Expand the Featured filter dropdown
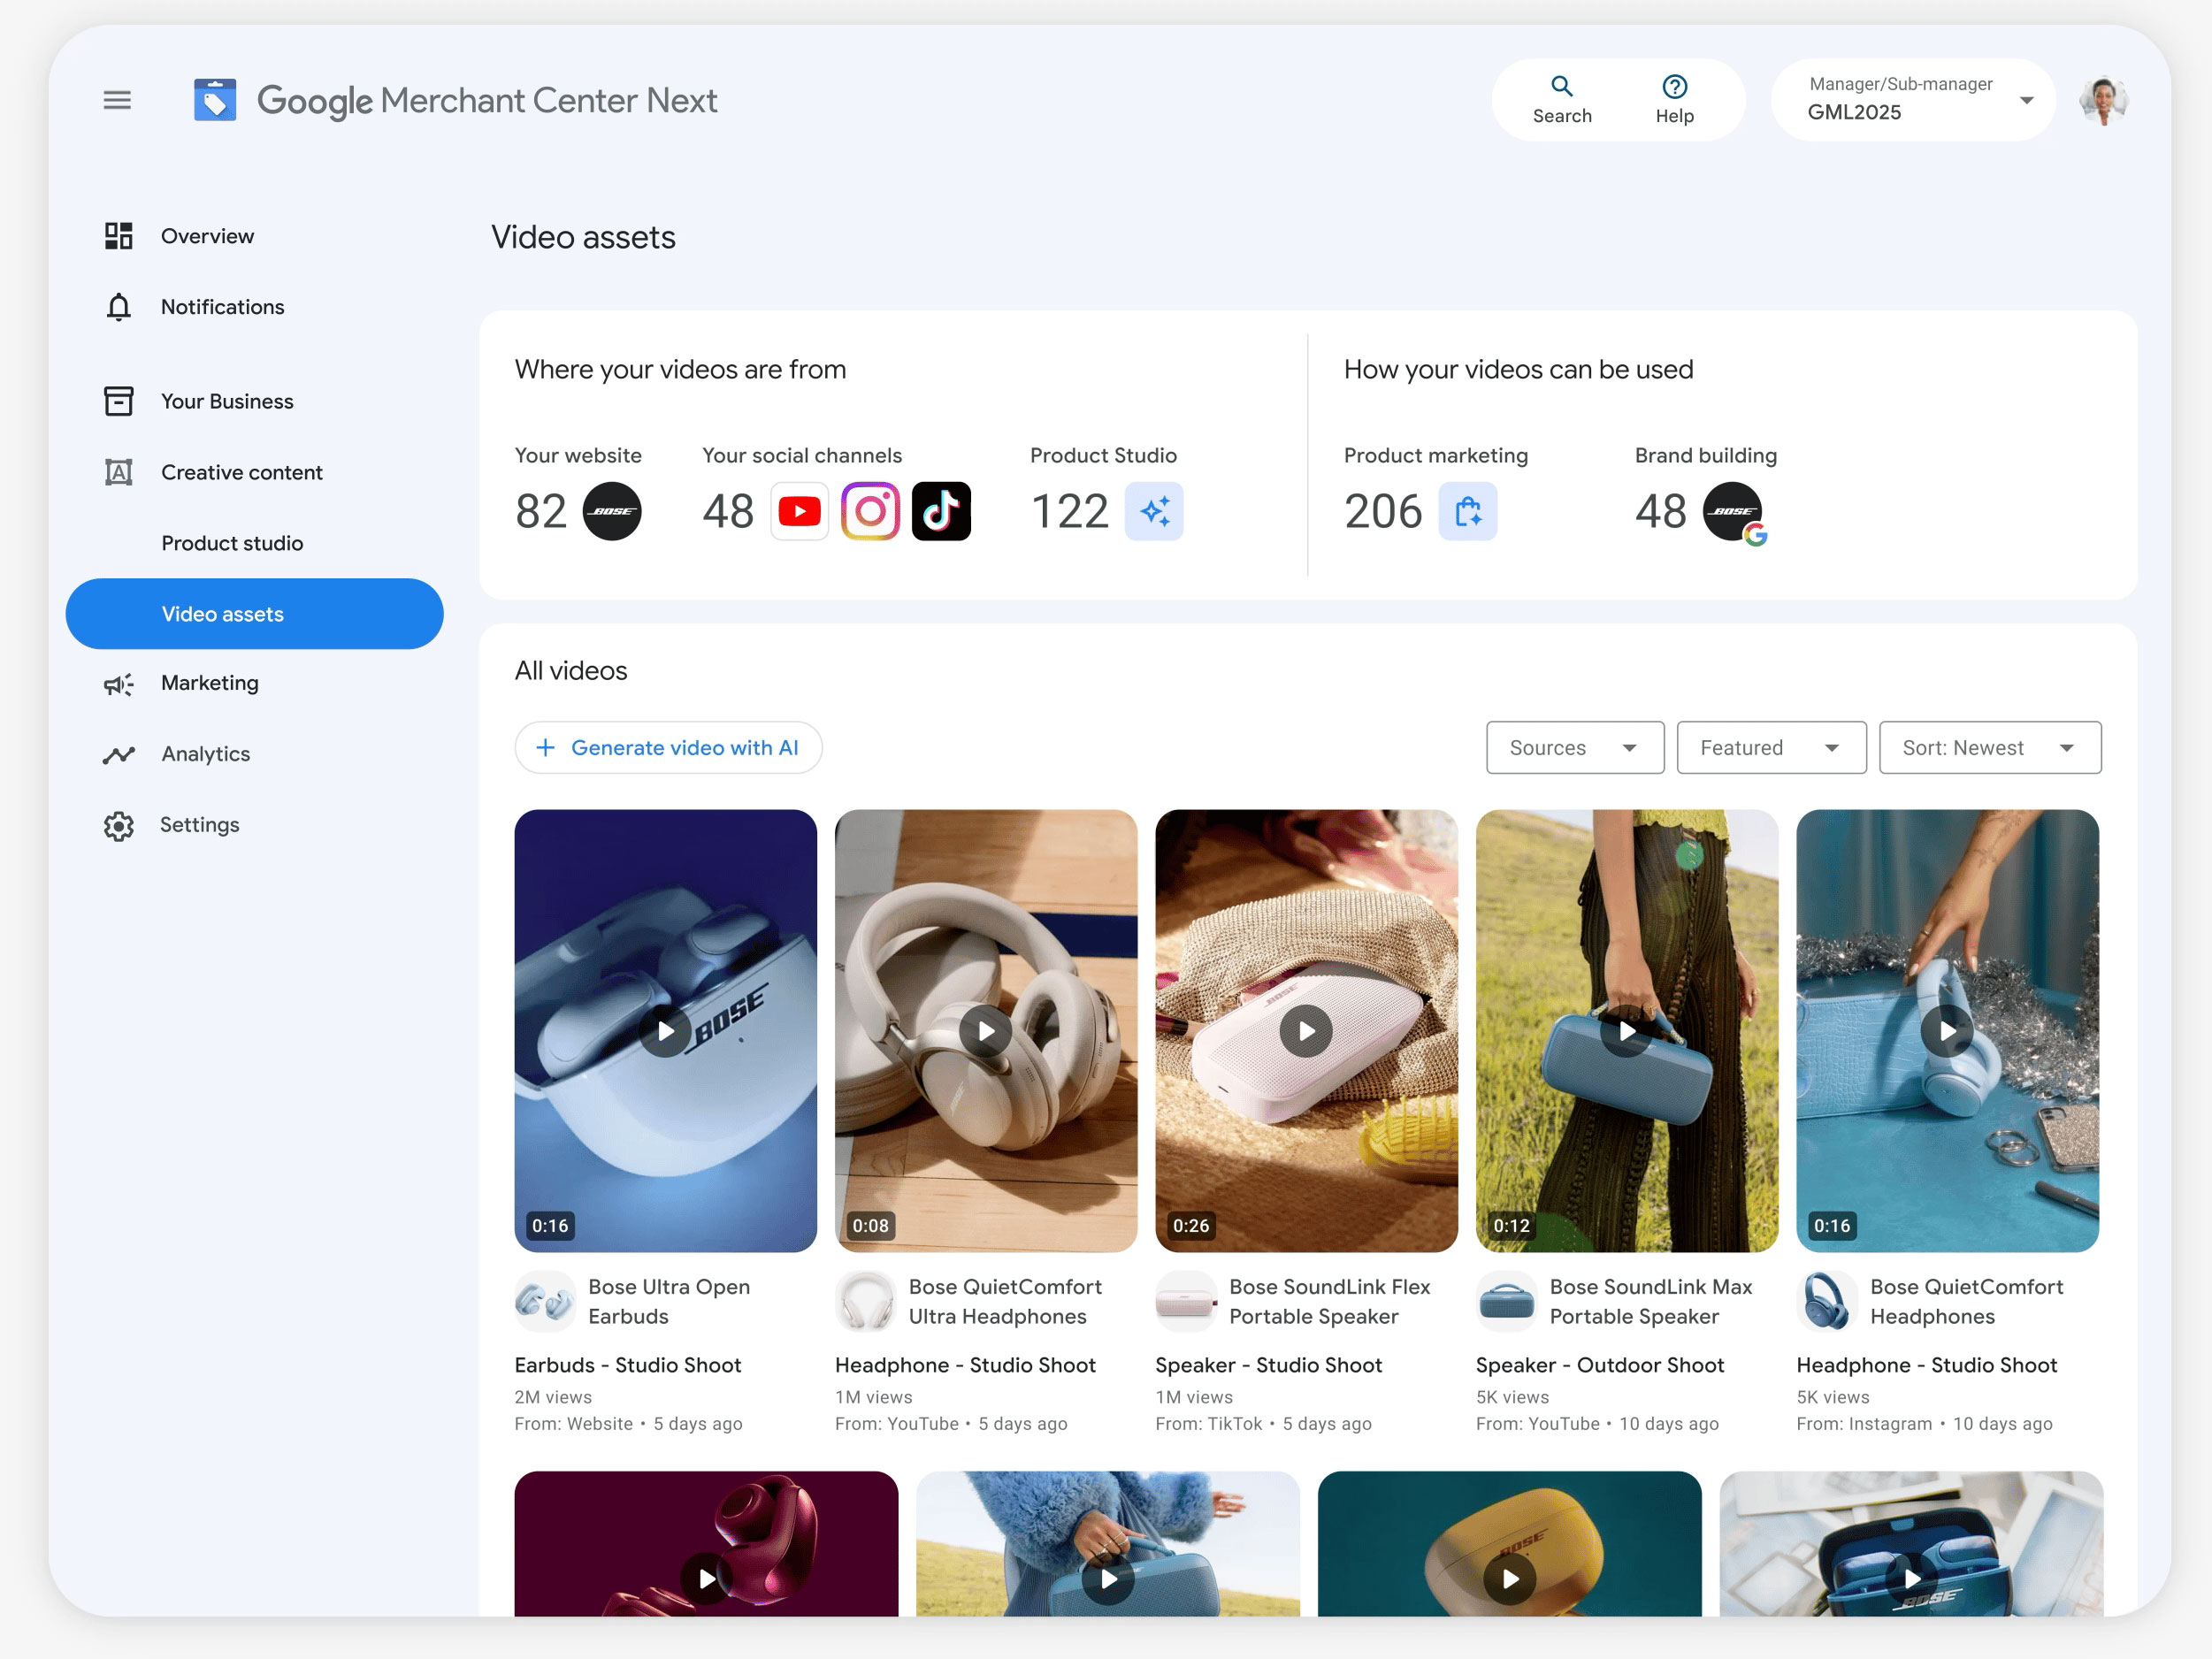2212x1659 pixels. pos(1771,747)
